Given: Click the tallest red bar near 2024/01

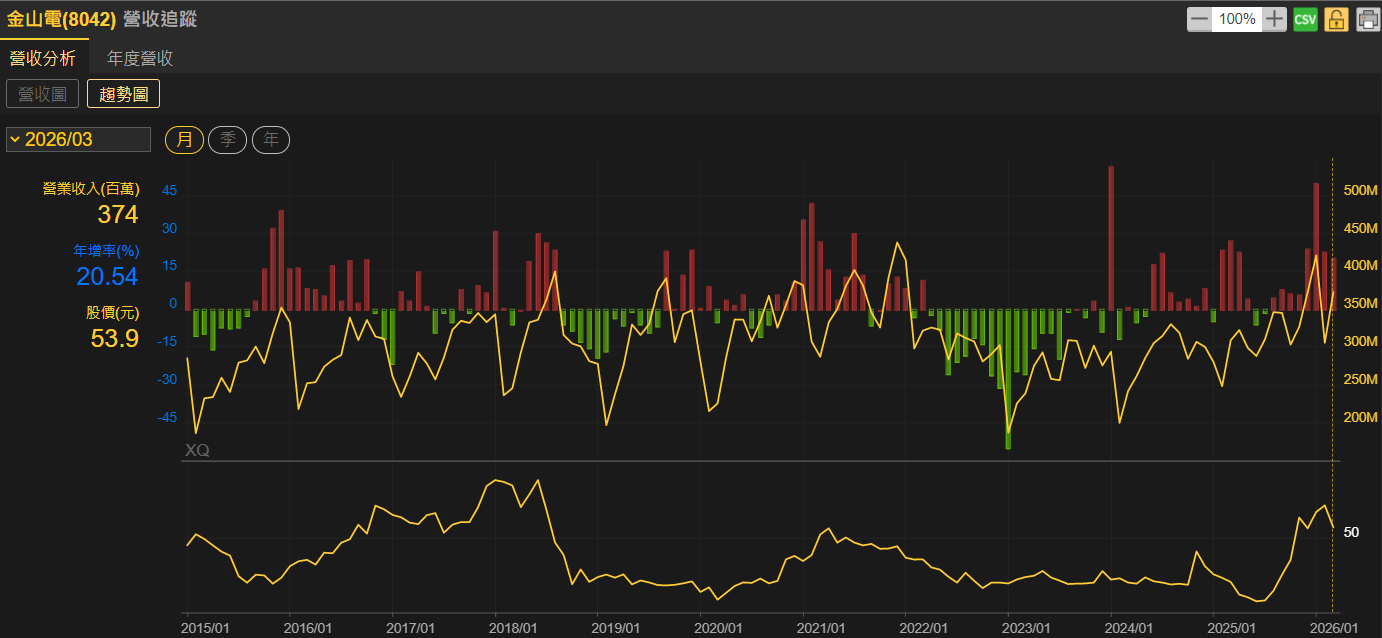Looking at the screenshot, I should (1111, 238).
